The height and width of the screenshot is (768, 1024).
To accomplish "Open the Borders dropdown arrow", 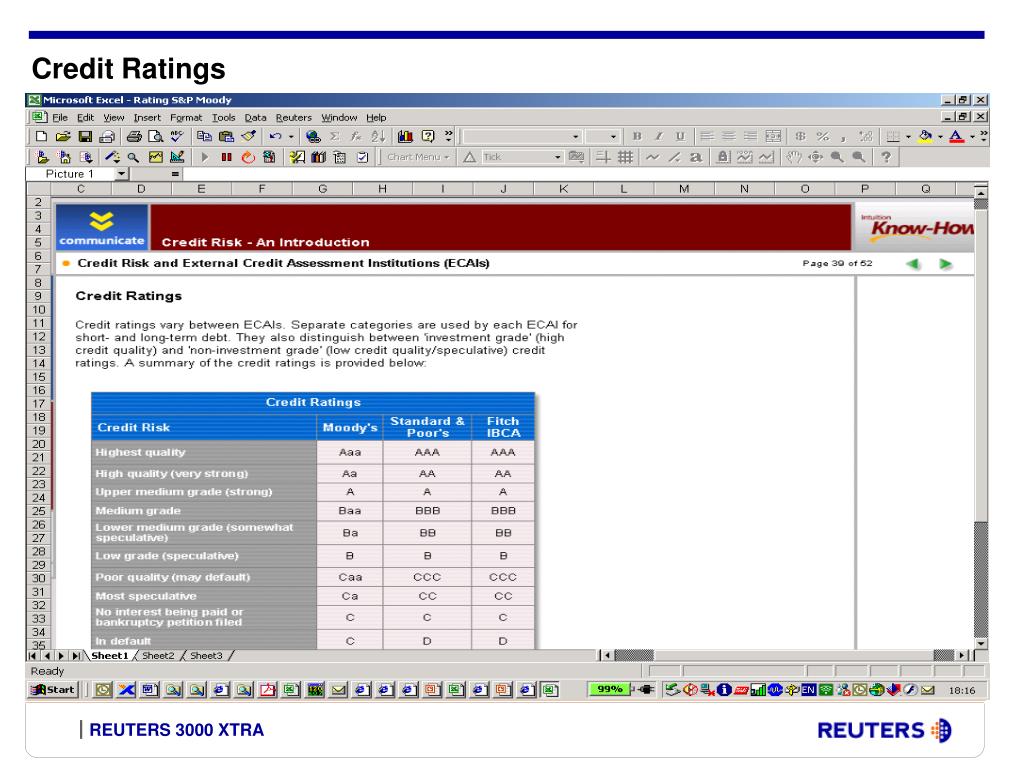I will pyautogui.click(x=908, y=136).
